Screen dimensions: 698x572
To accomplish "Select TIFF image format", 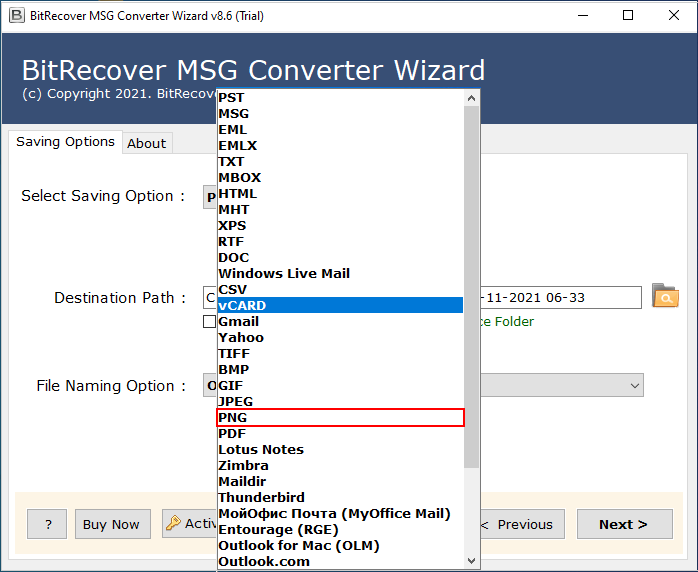I will point(340,353).
